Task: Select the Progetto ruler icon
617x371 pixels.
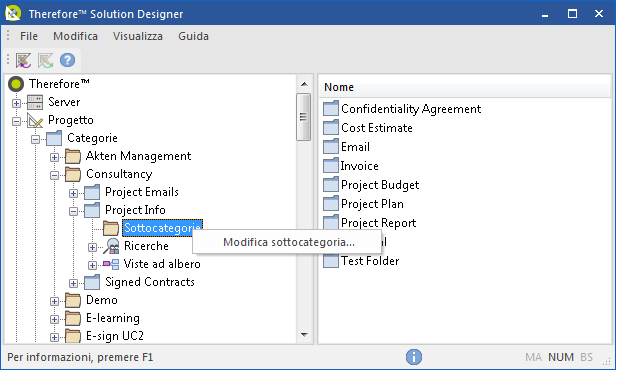Action: point(35,120)
